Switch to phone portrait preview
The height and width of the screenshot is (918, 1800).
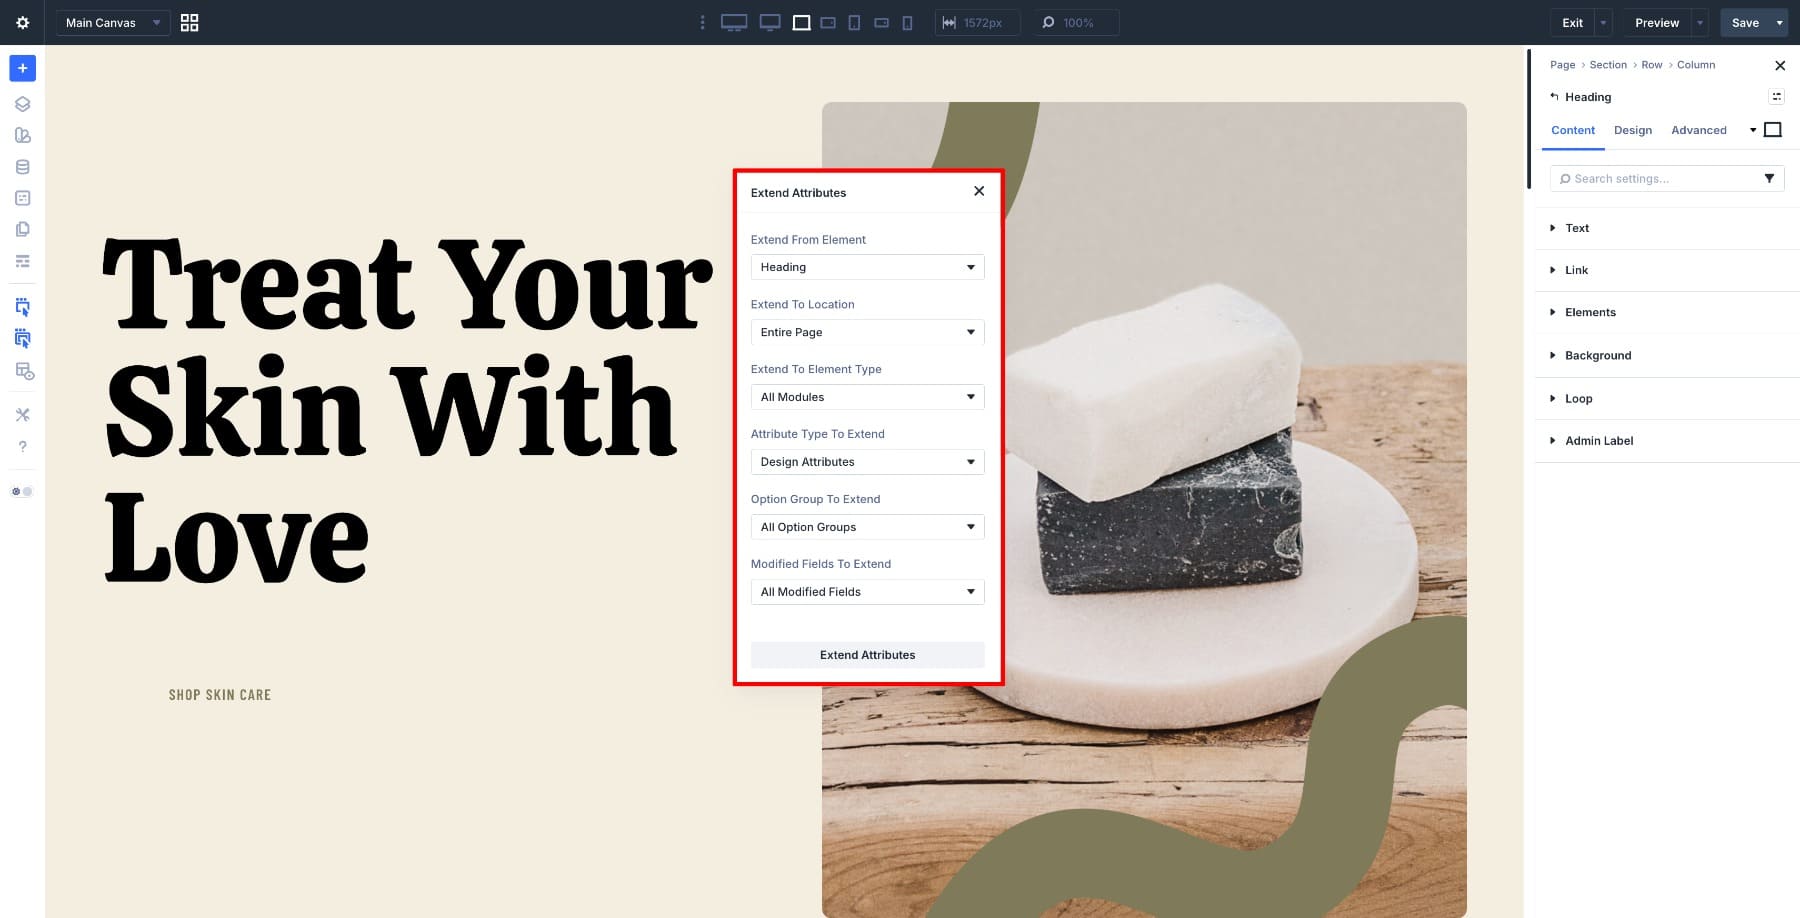click(x=906, y=22)
